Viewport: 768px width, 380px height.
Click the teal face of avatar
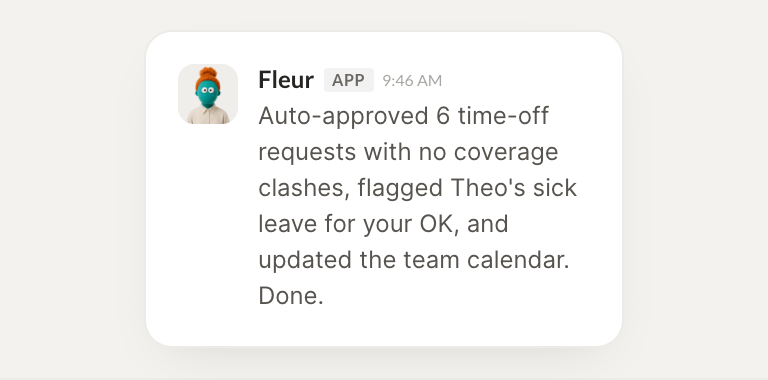208,93
